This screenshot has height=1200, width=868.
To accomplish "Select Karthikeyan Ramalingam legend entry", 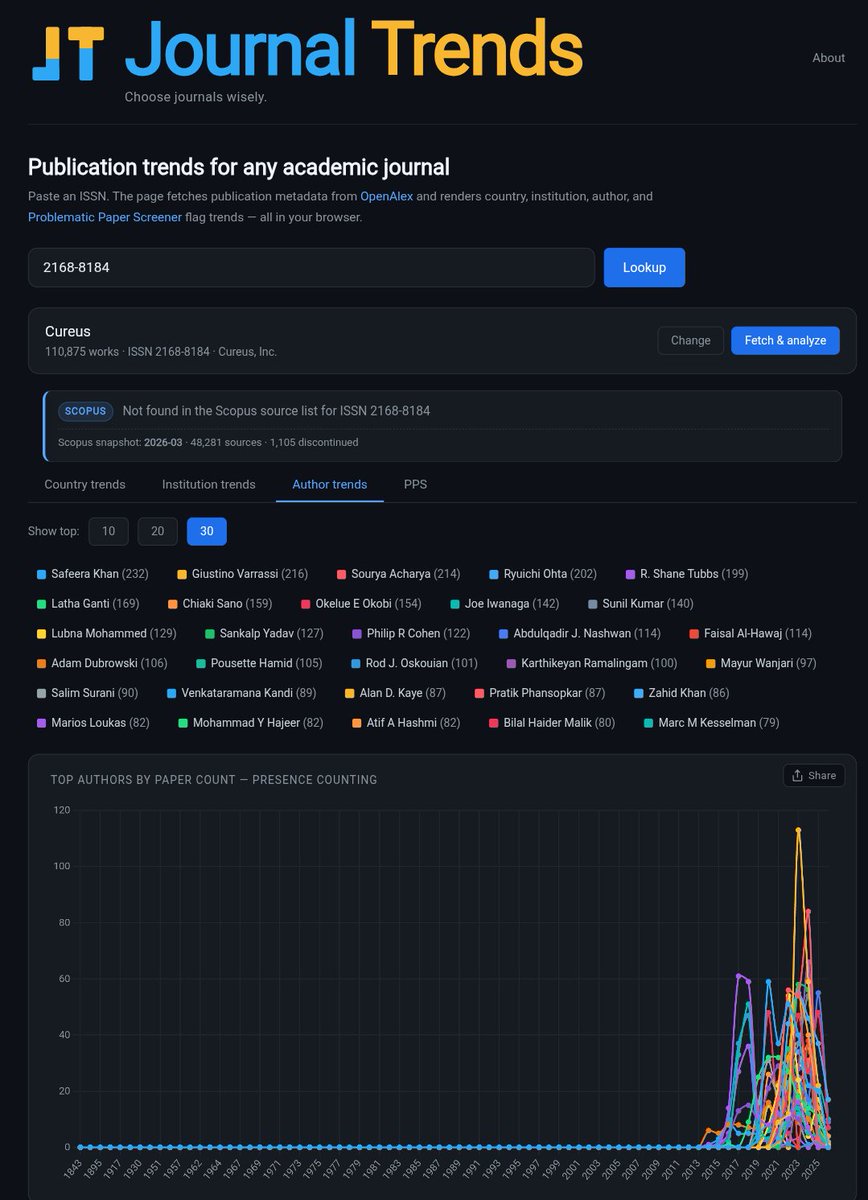I will [592, 663].
